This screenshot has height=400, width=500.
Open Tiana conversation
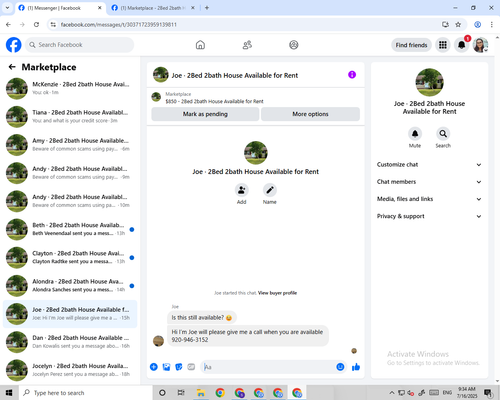[x=70, y=117]
